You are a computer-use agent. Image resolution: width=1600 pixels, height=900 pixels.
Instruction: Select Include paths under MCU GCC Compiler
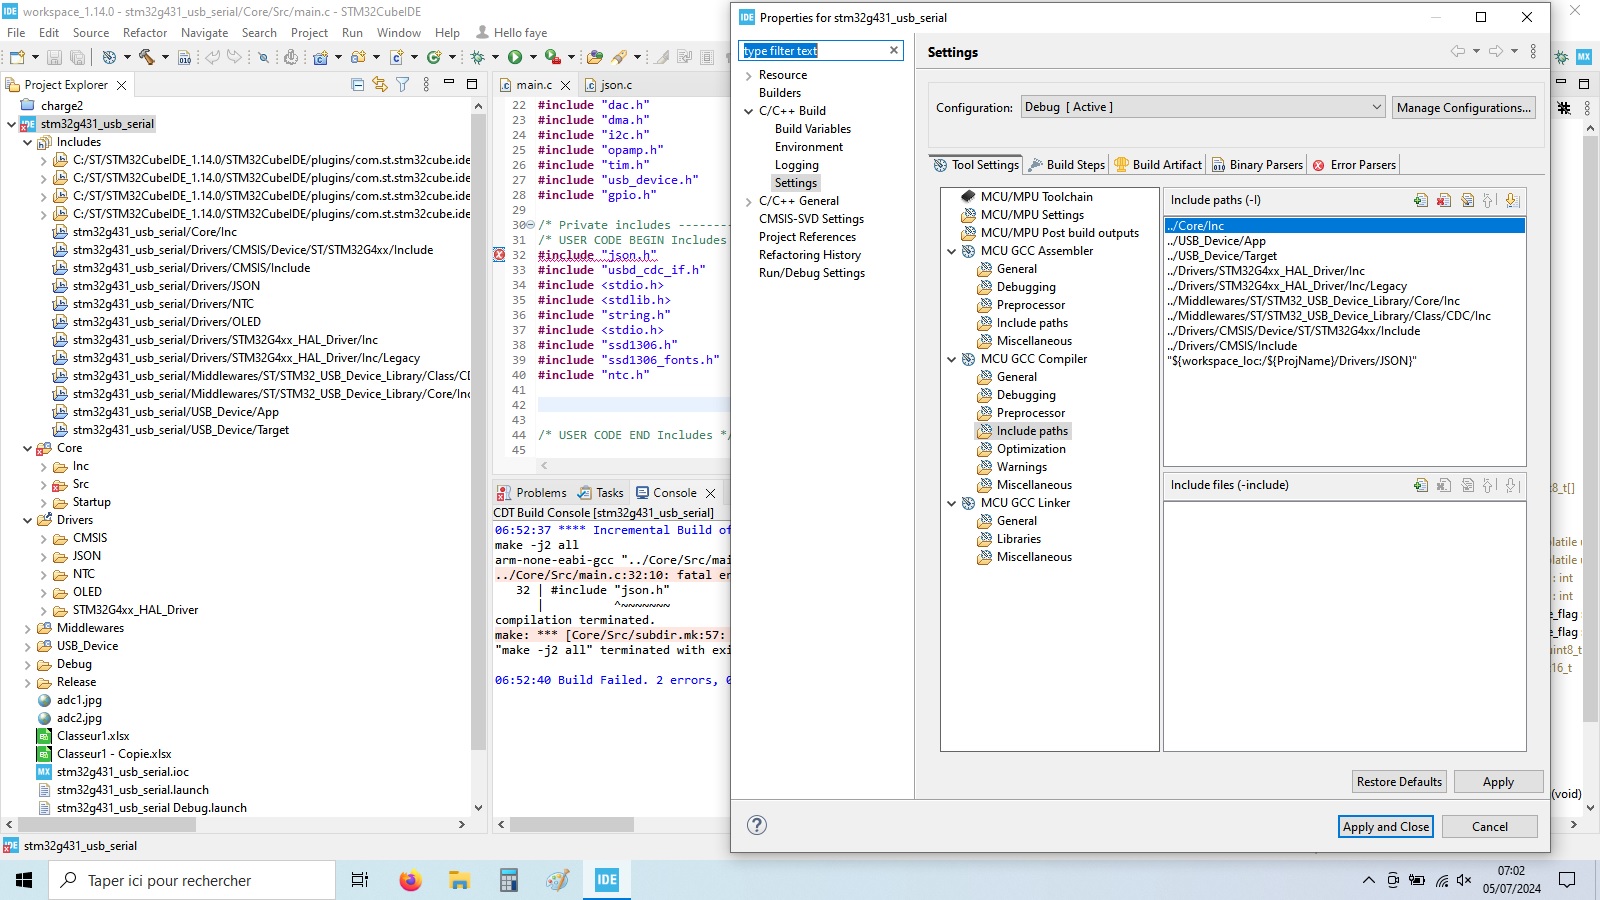click(1031, 430)
